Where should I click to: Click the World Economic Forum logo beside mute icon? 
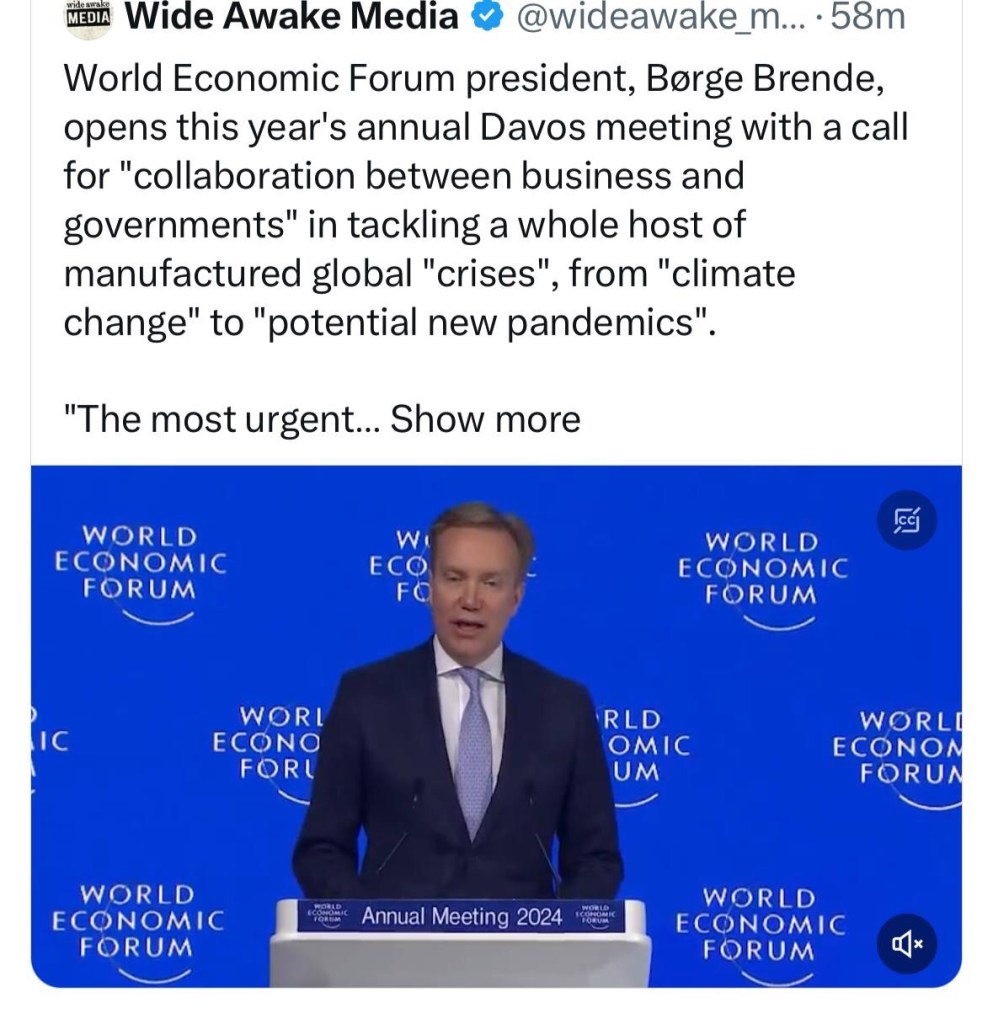point(760,930)
